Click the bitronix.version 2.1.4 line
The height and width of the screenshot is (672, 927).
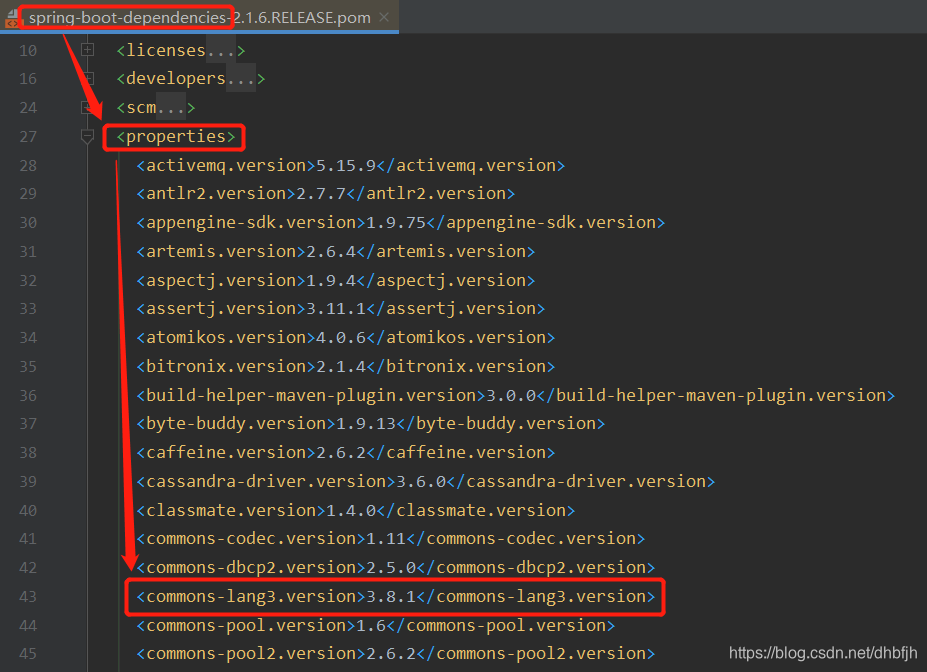(x=346, y=366)
